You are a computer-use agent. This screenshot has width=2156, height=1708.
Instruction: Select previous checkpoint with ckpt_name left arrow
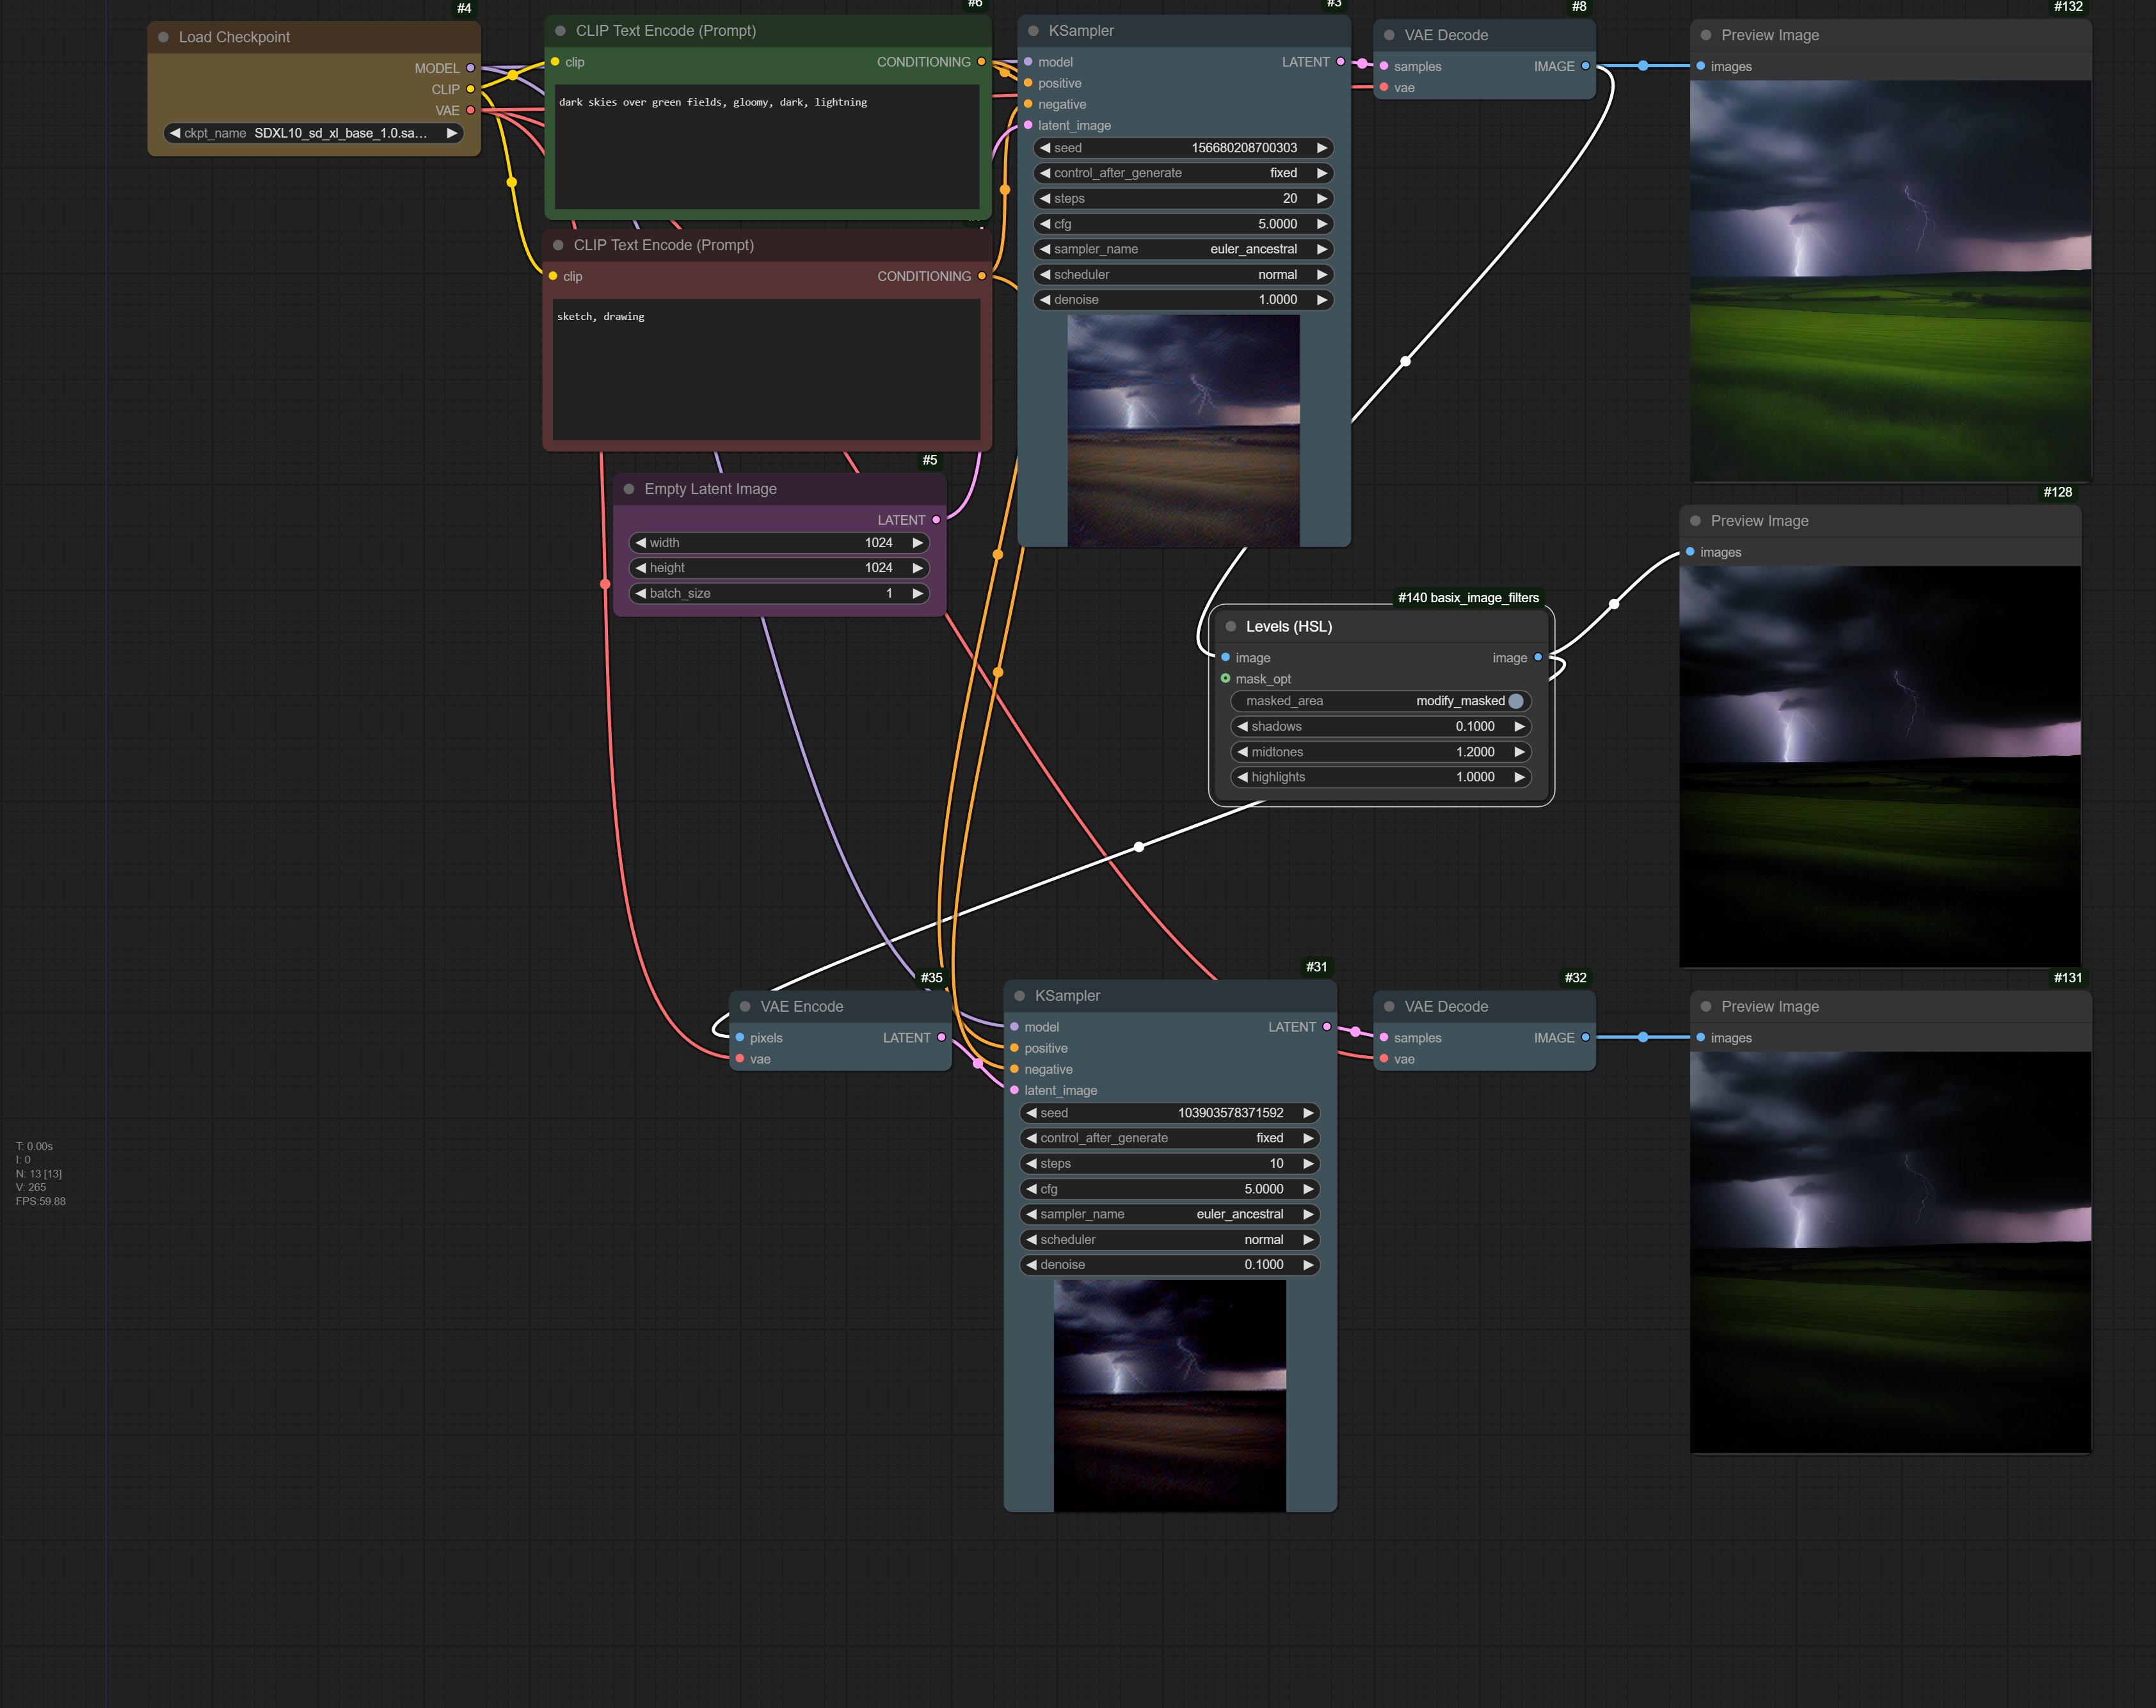[175, 133]
